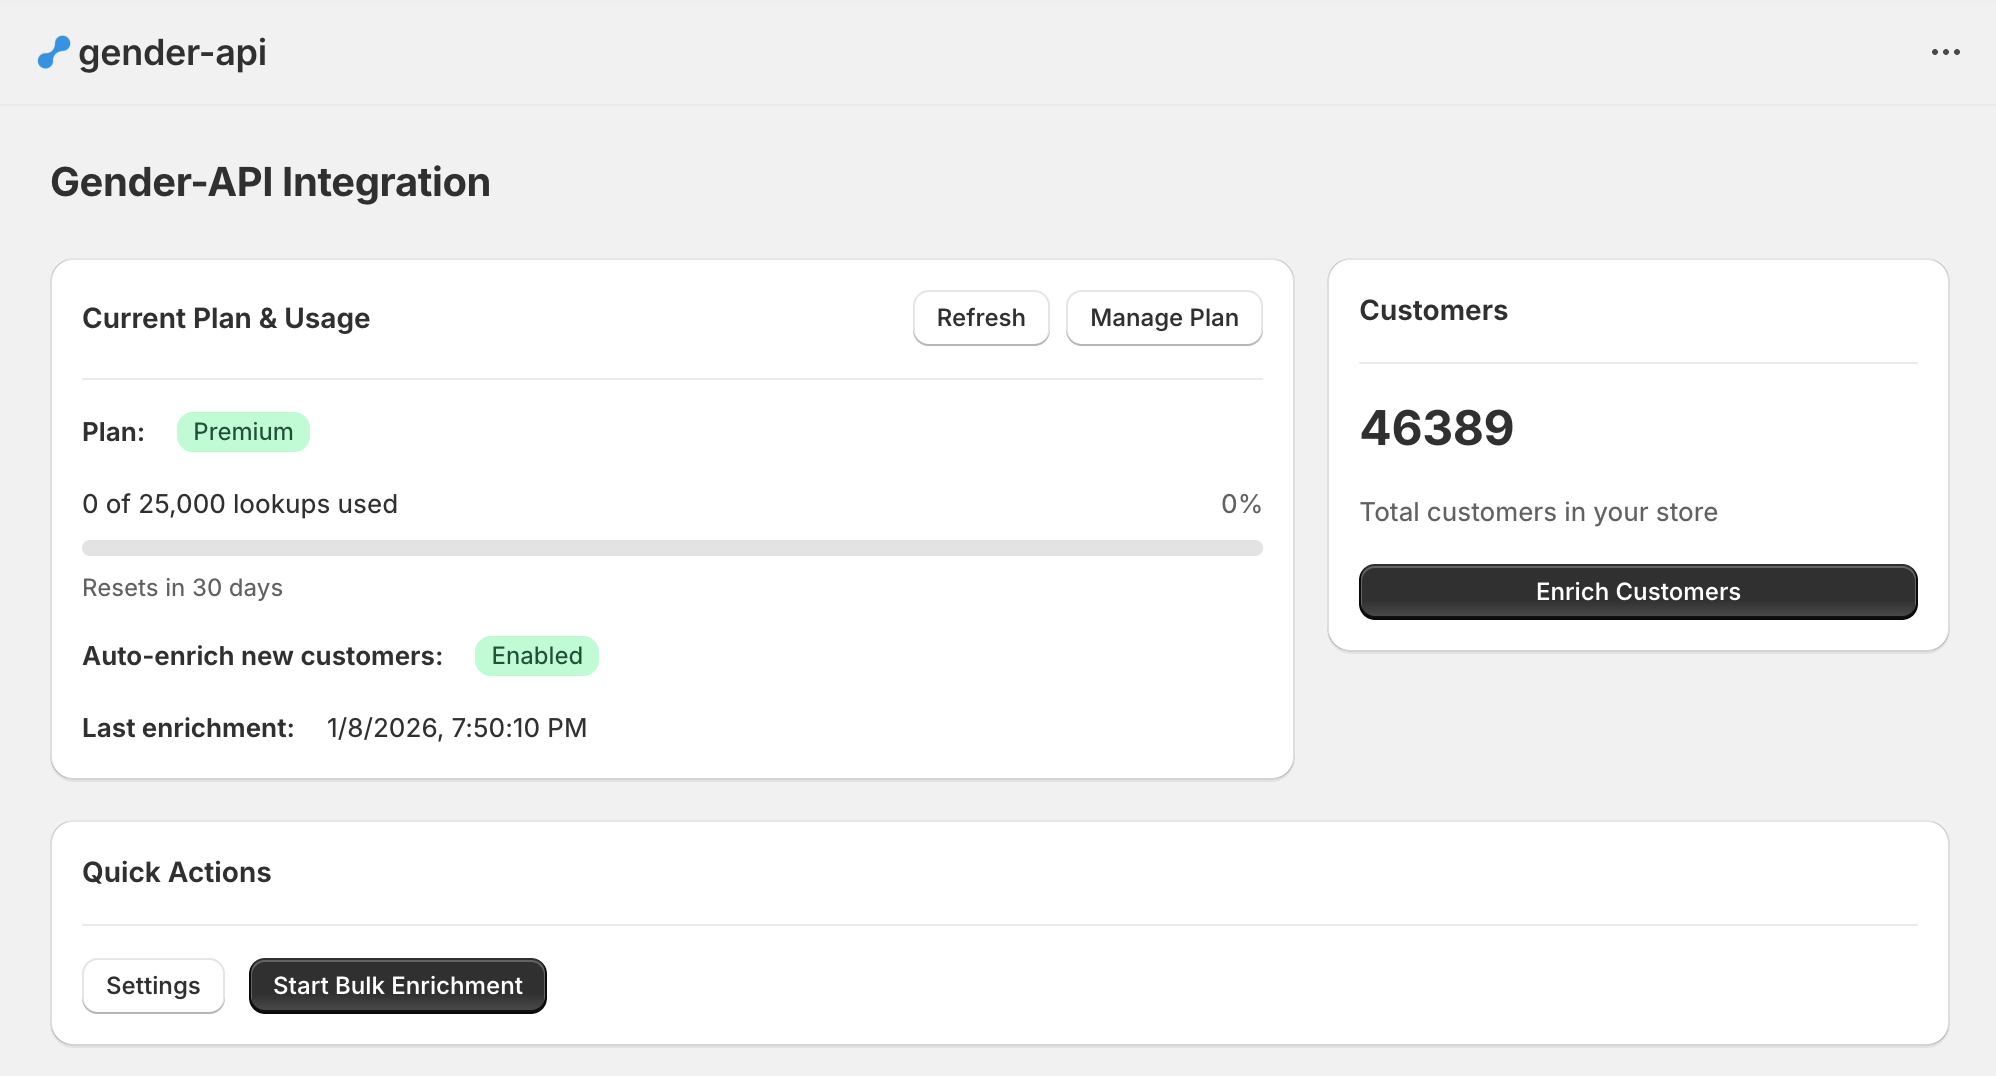
Task: Click the Current Plan & Usage heading
Action: tap(226, 318)
